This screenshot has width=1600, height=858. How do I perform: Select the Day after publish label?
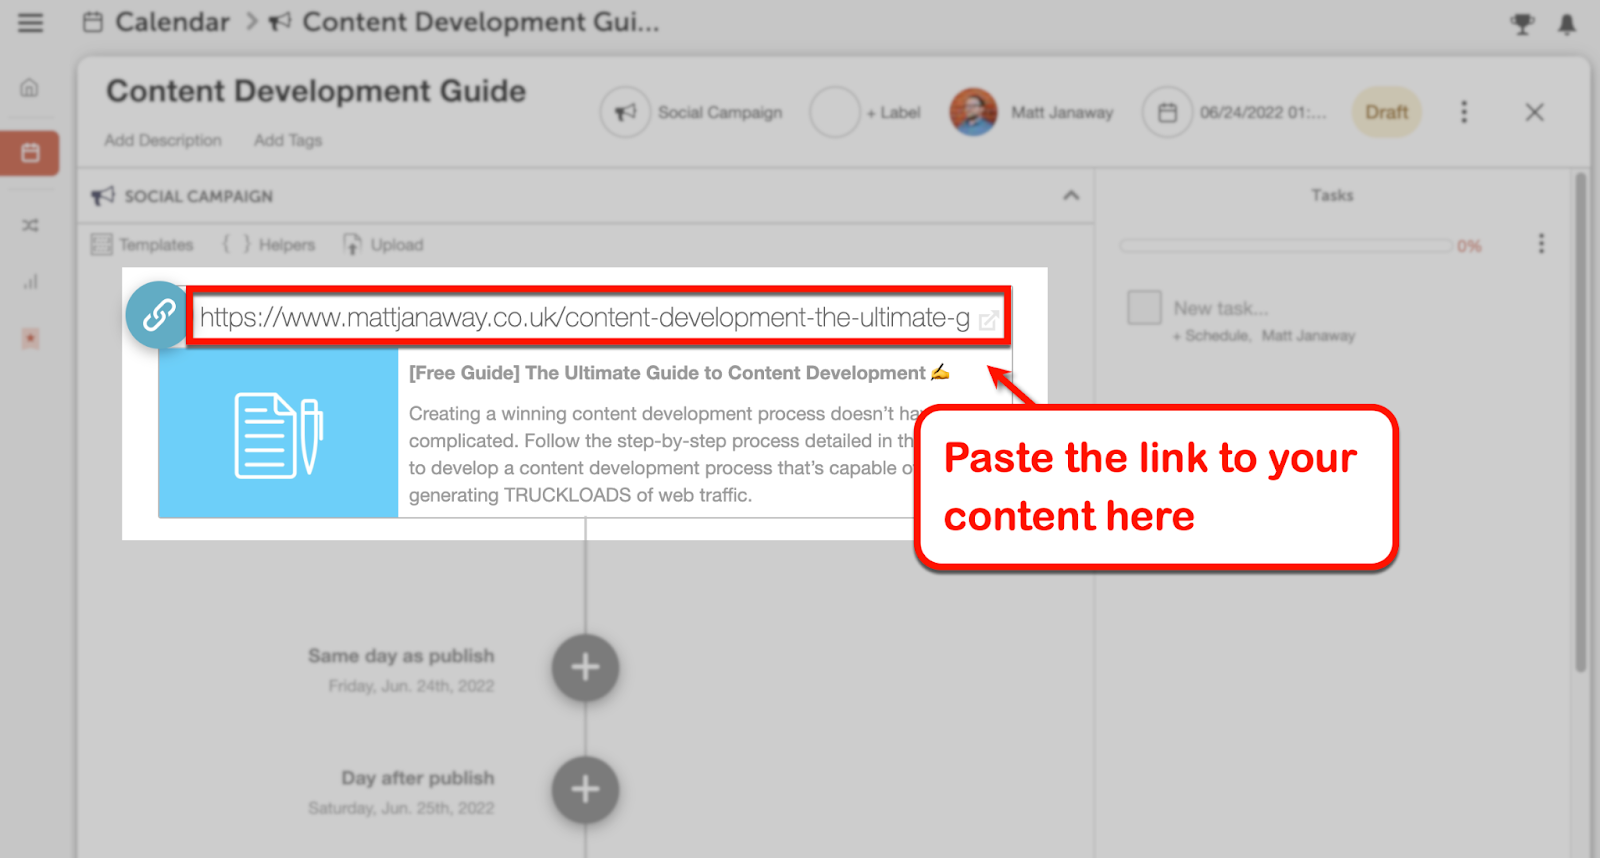pyautogui.click(x=418, y=778)
